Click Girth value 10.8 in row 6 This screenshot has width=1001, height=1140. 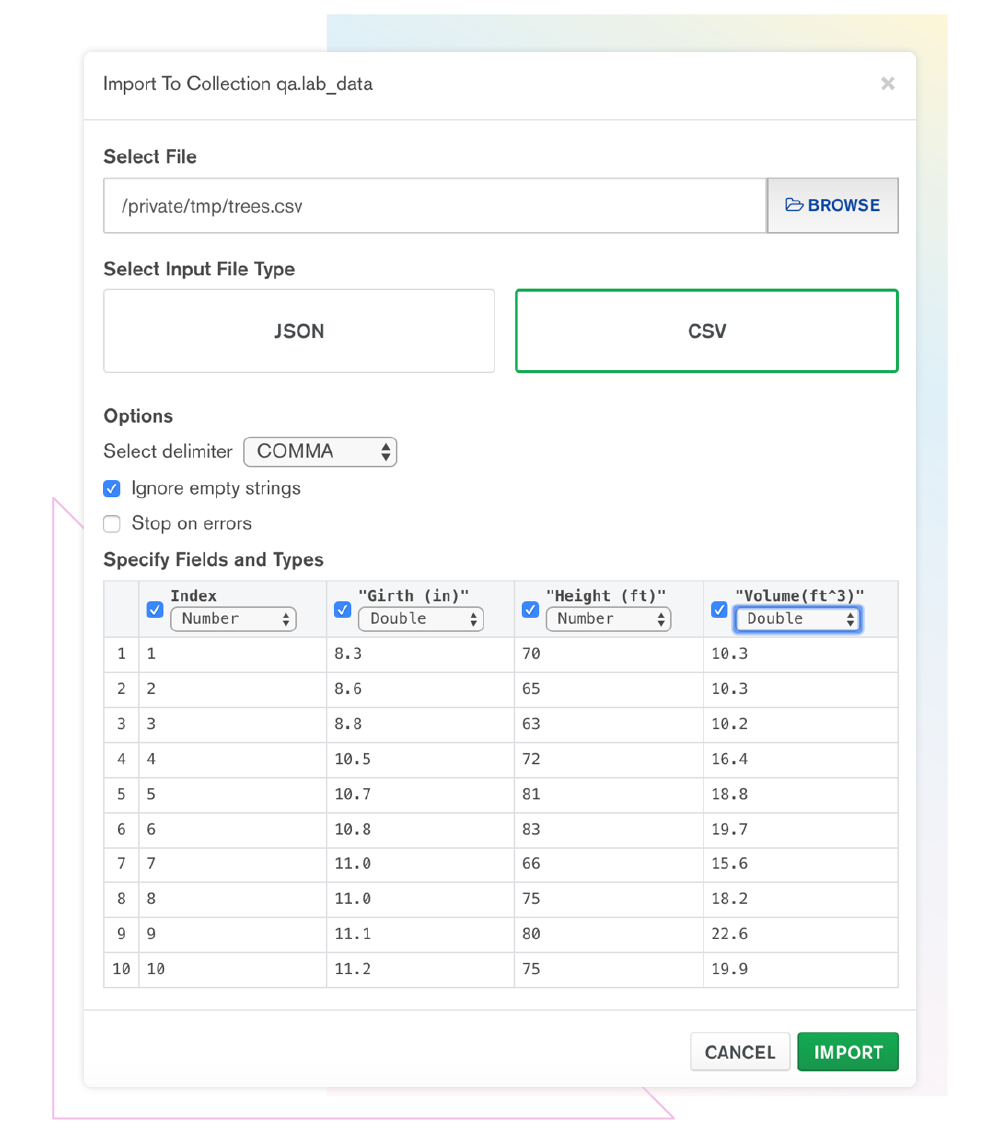(x=353, y=830)
